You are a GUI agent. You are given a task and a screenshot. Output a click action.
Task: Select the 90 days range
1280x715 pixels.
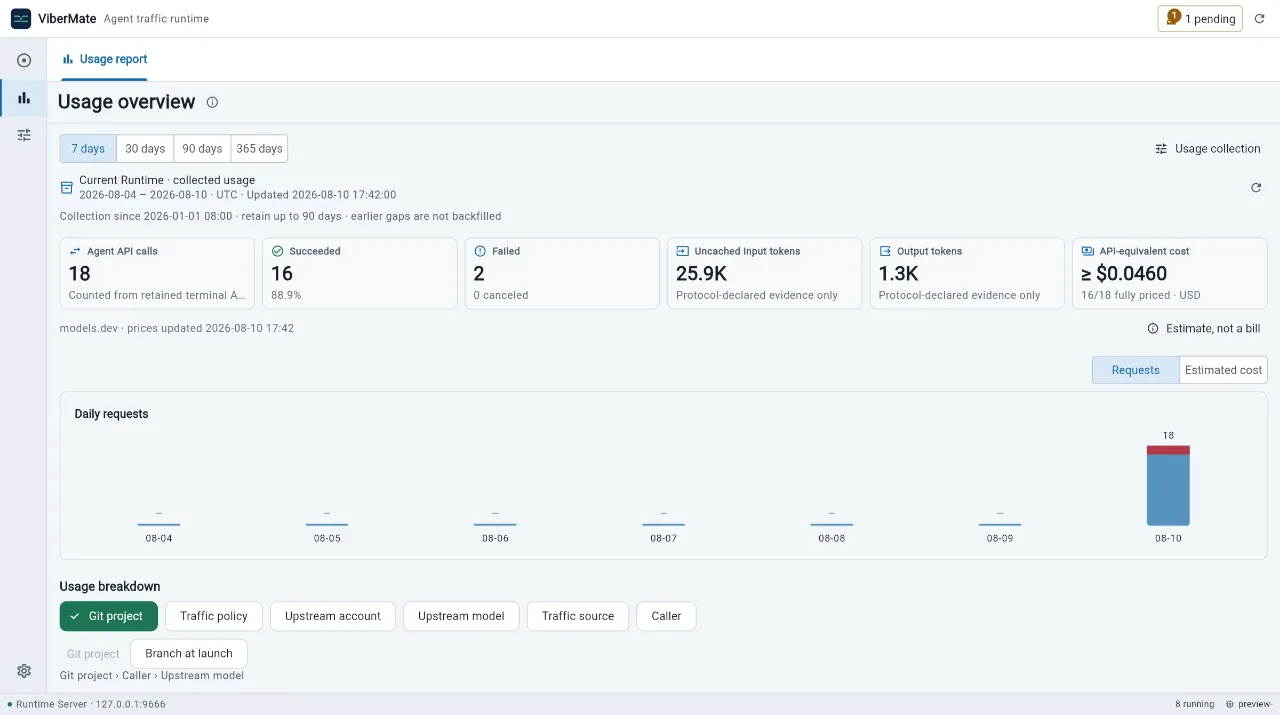[202, 148]
